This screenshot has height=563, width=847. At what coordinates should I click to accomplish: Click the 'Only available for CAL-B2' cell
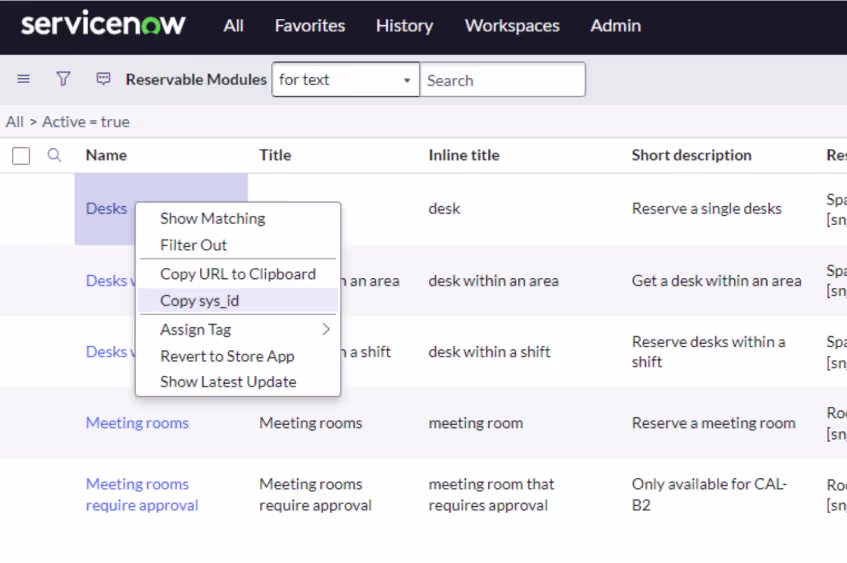[709, 494]
